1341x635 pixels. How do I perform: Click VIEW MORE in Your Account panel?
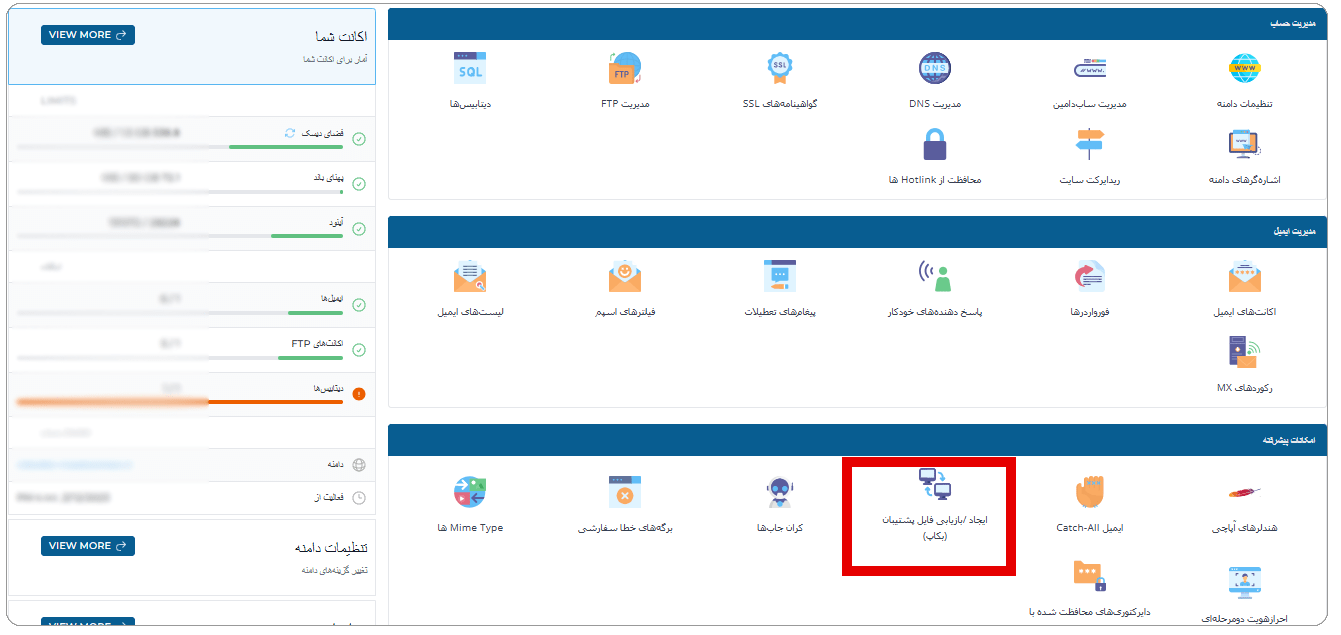click(88, 35)
